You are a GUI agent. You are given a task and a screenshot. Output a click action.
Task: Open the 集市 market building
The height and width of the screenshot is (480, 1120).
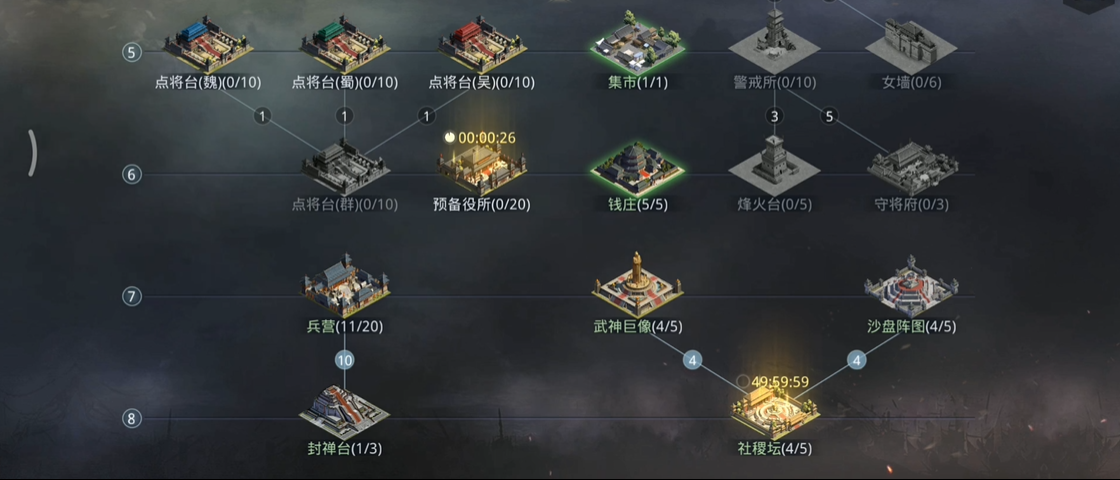click(x=637, y=41)
